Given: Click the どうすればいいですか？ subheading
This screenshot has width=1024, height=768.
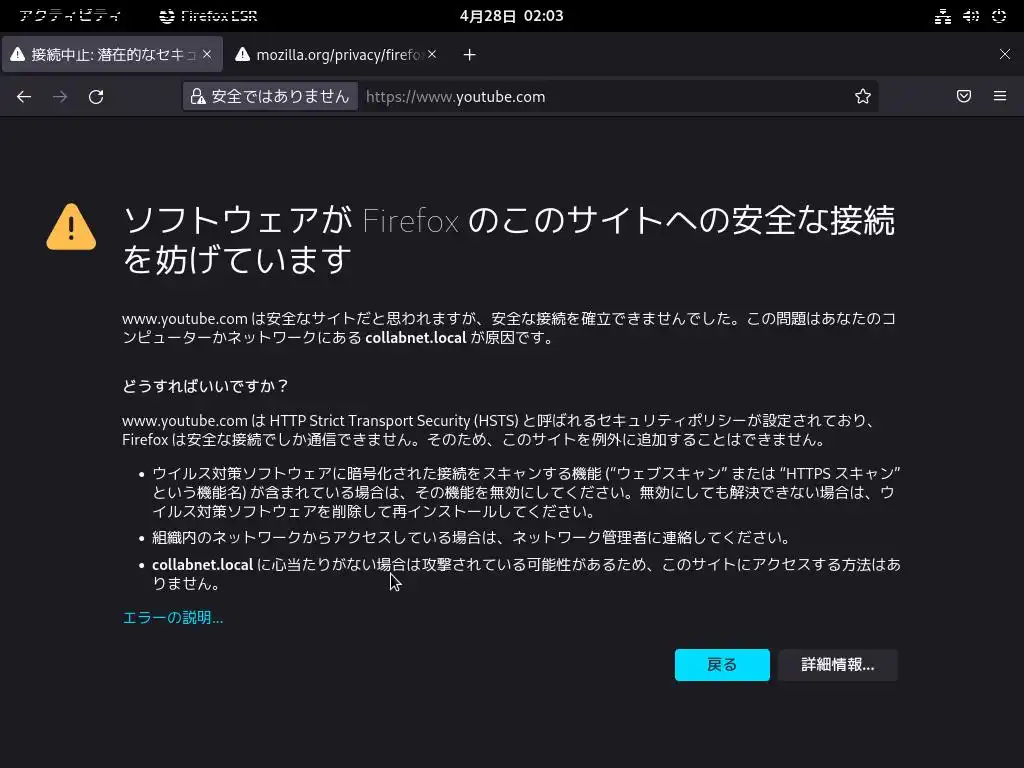Looking at the screenshot, I should click(206, 386).
